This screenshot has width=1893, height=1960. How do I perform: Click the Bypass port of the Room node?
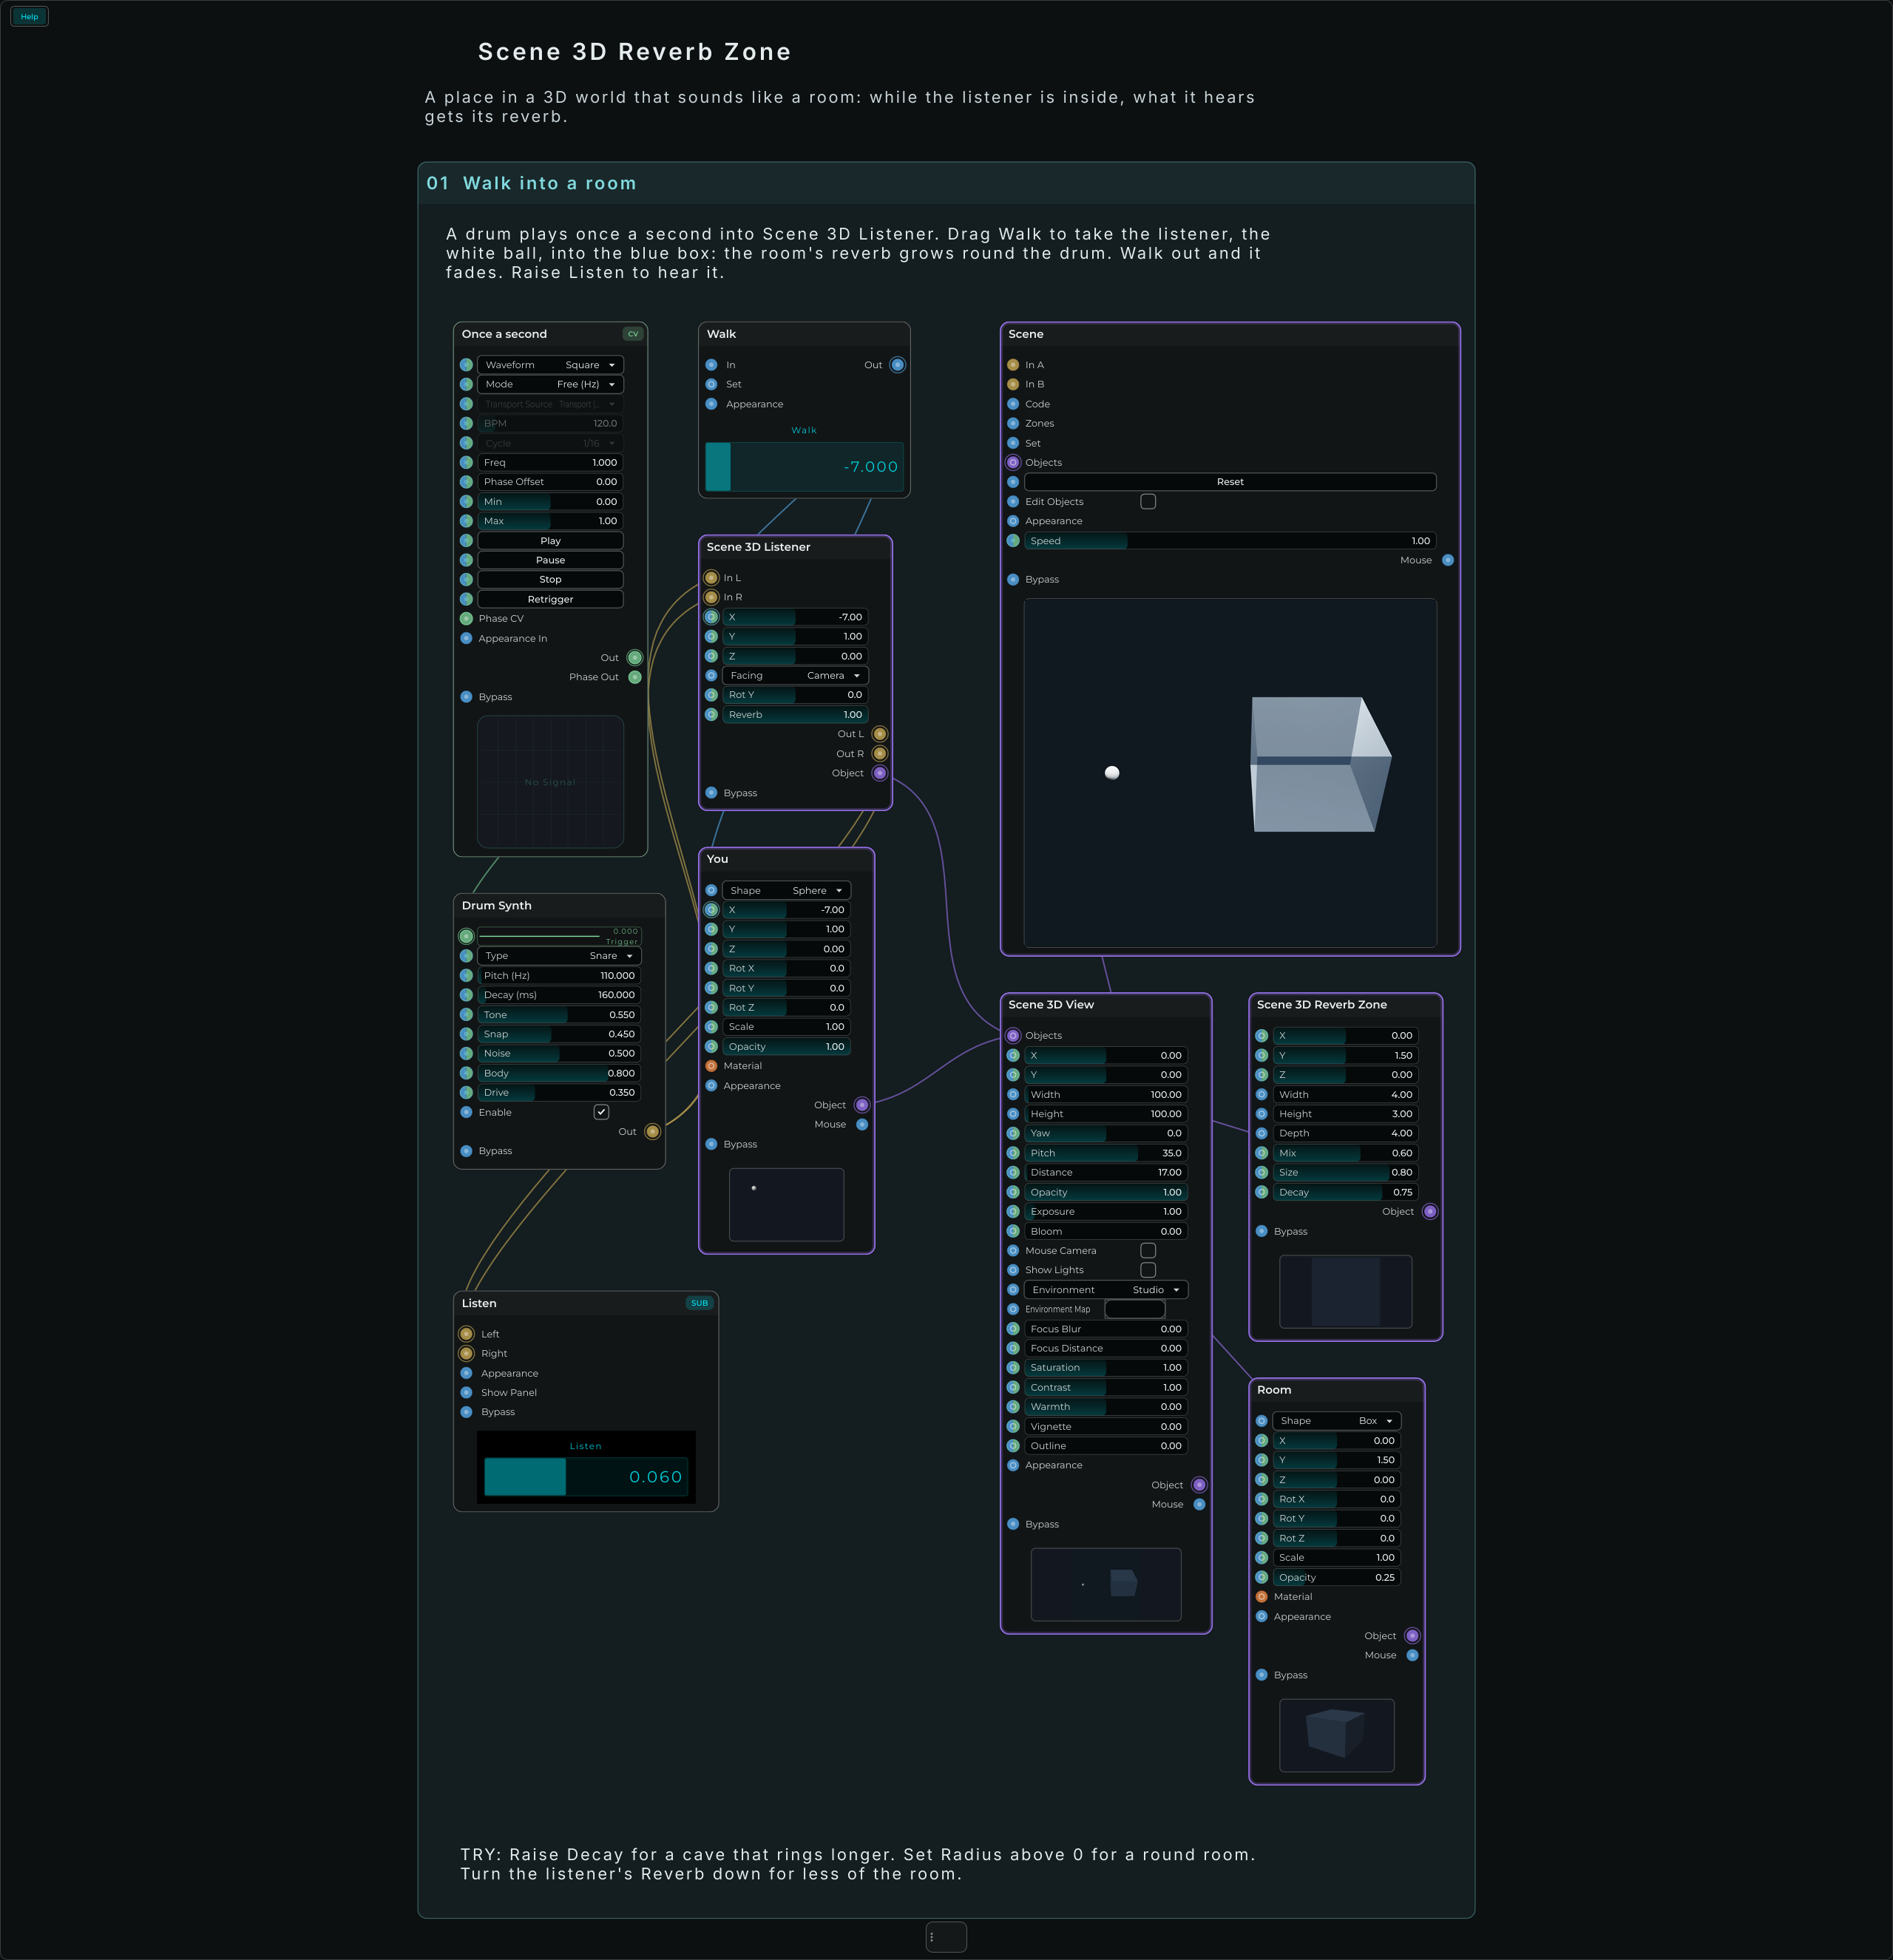click(1261, 1675)
